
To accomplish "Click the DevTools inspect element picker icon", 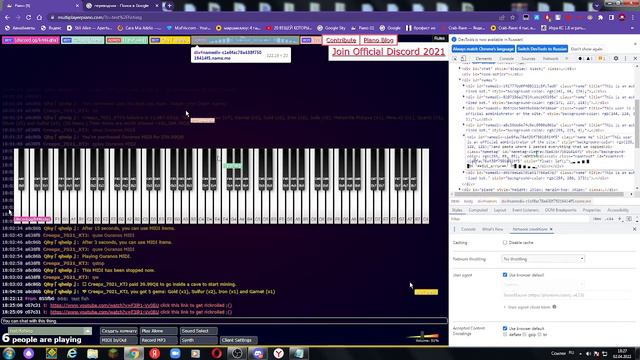I will pos(455,59).
